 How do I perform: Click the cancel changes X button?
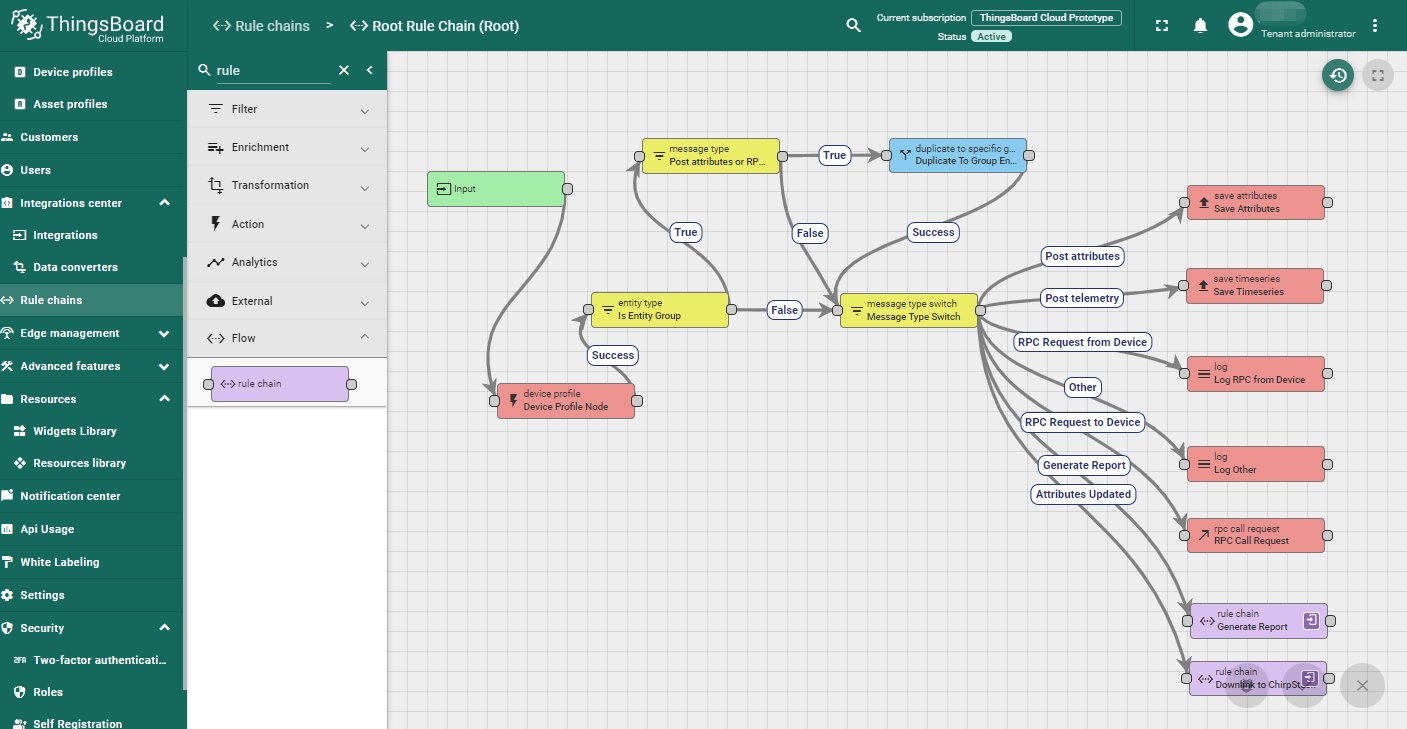pos(1362,686)
